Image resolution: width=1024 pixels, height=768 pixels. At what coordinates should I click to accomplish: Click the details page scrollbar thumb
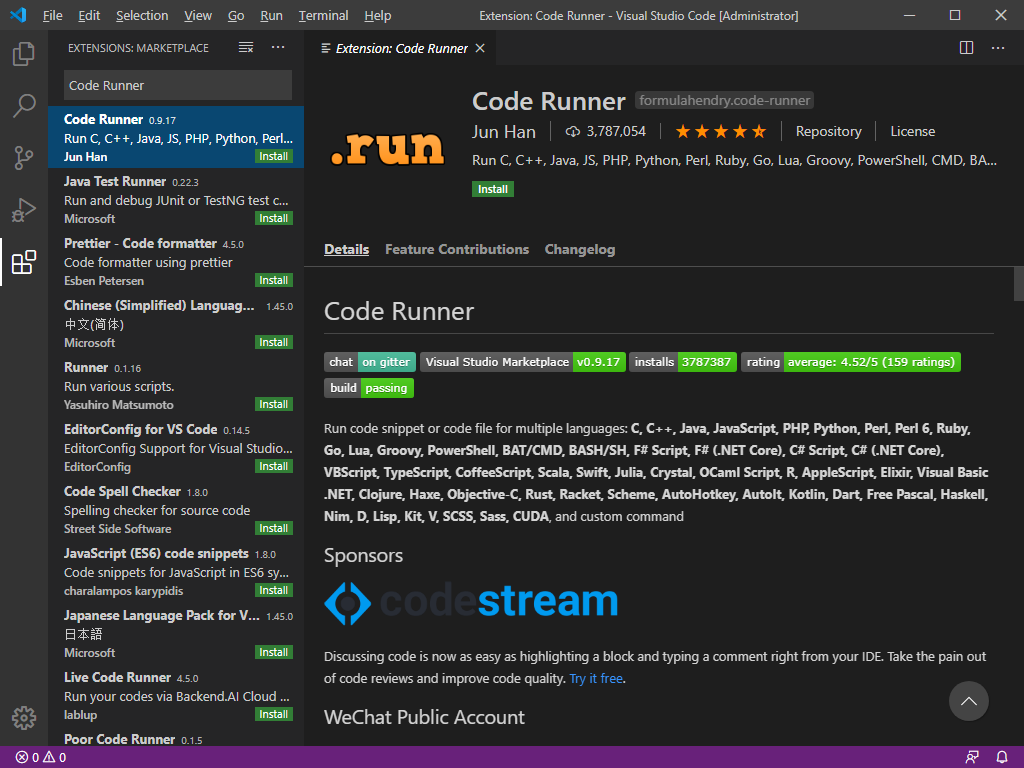pyautogui.click(x=1018, y=283)
